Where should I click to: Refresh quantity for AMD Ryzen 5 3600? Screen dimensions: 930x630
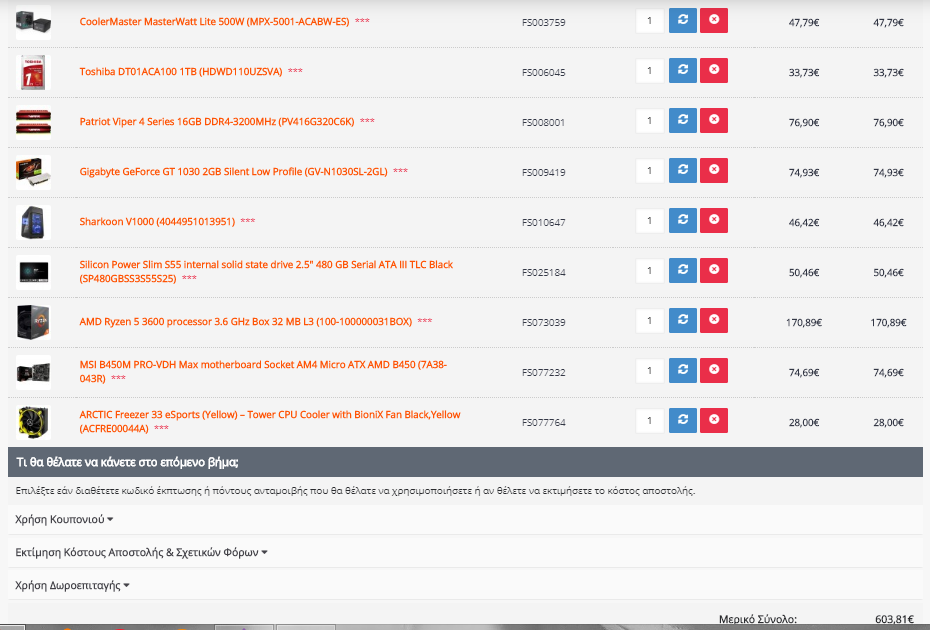pos(683,320)
